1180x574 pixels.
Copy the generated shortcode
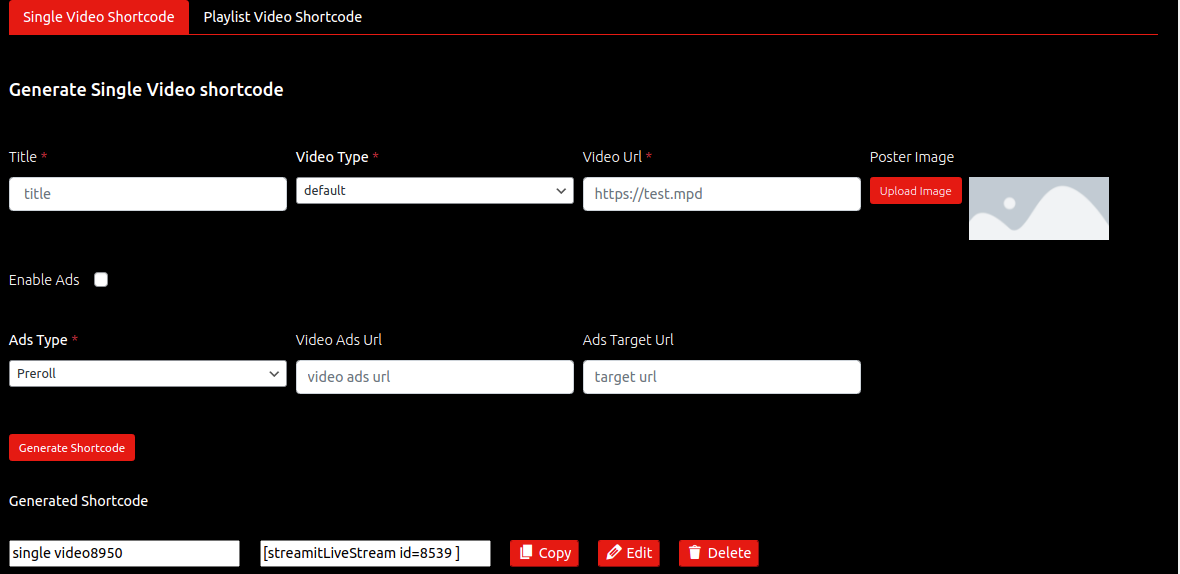click(x=544, y=553)
